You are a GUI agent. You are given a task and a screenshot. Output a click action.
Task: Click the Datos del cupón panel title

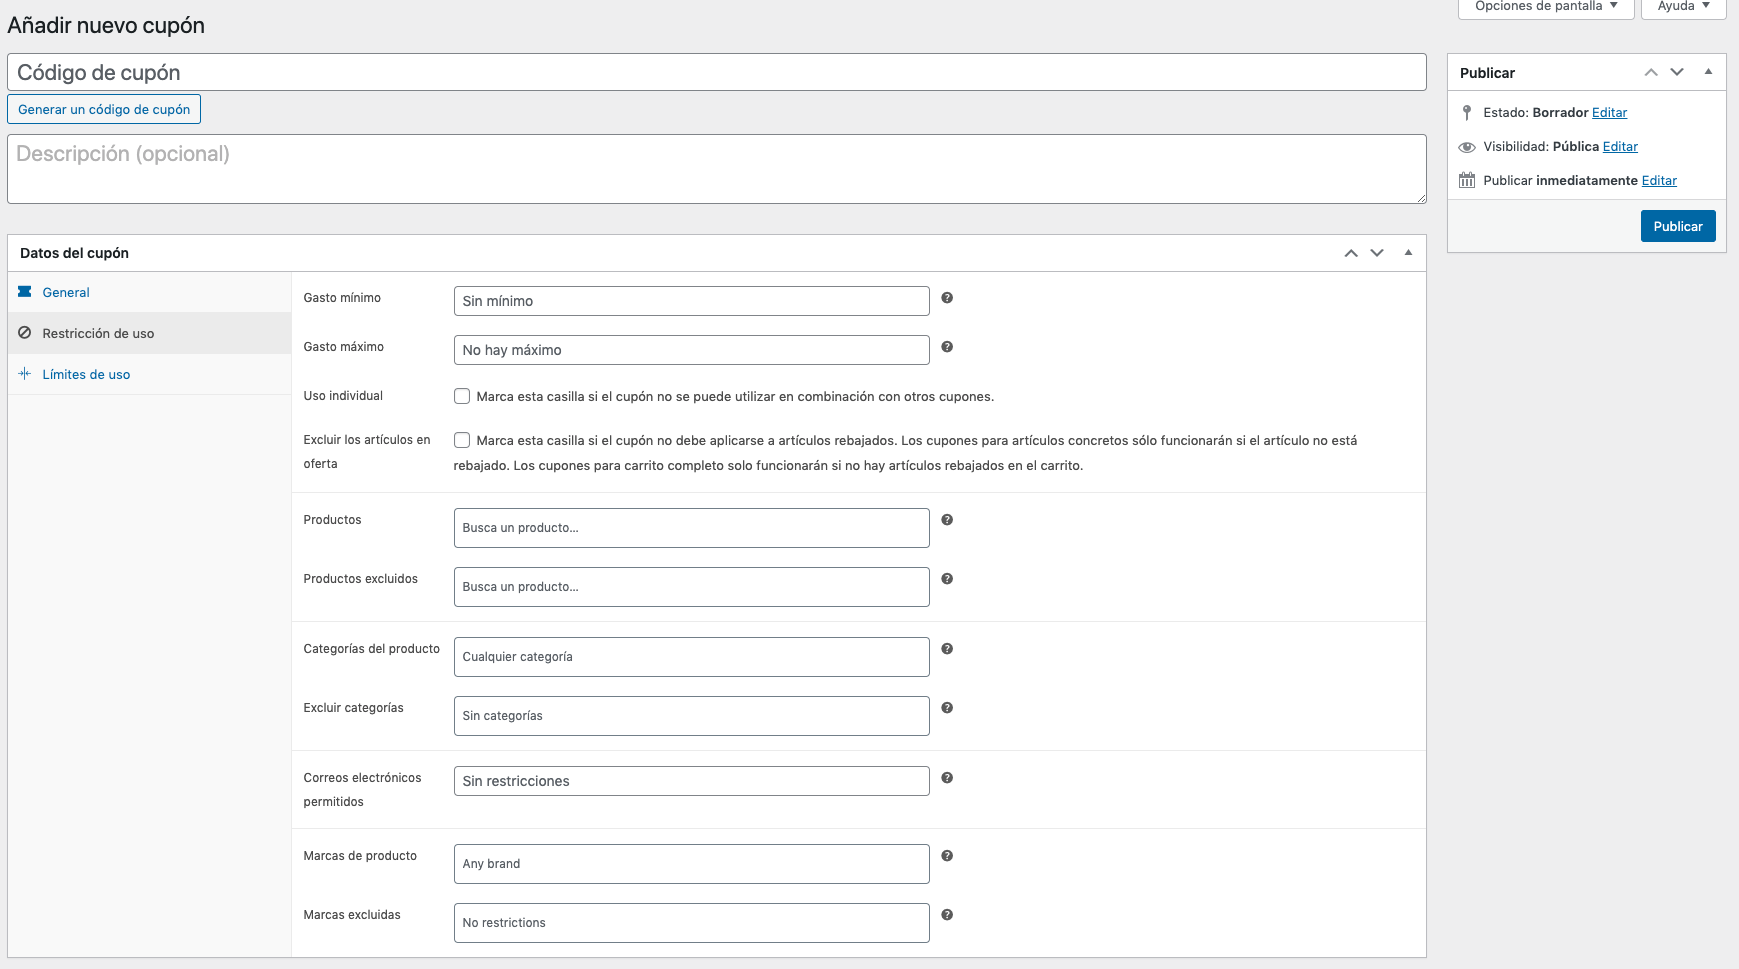pyautogui.click(x=74, y=253)
